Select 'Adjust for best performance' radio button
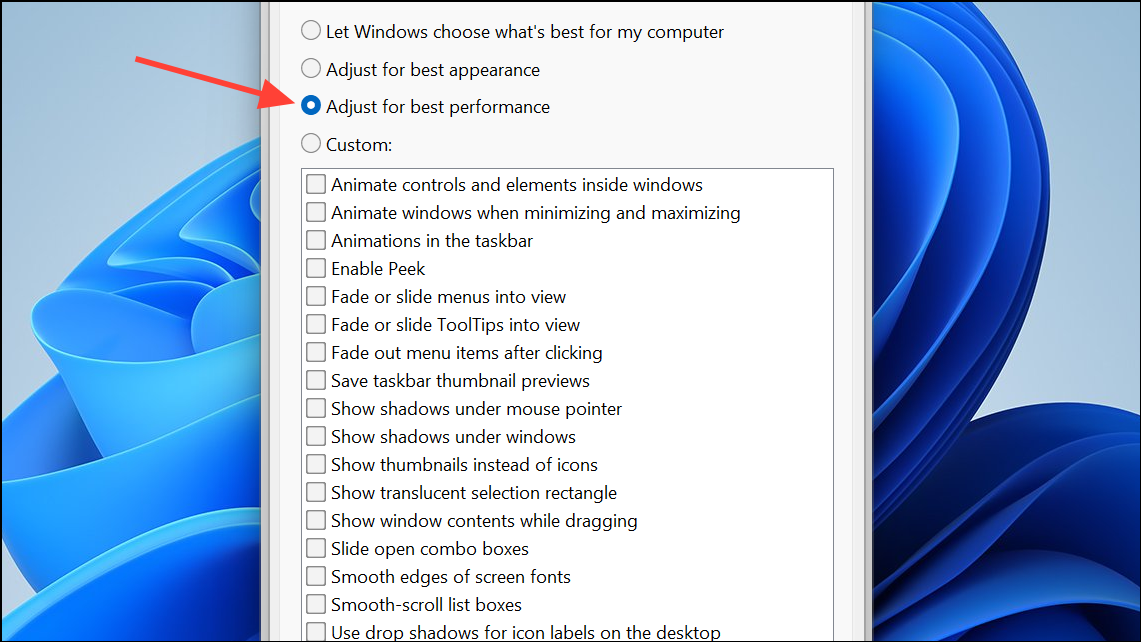 coord(311,106)
